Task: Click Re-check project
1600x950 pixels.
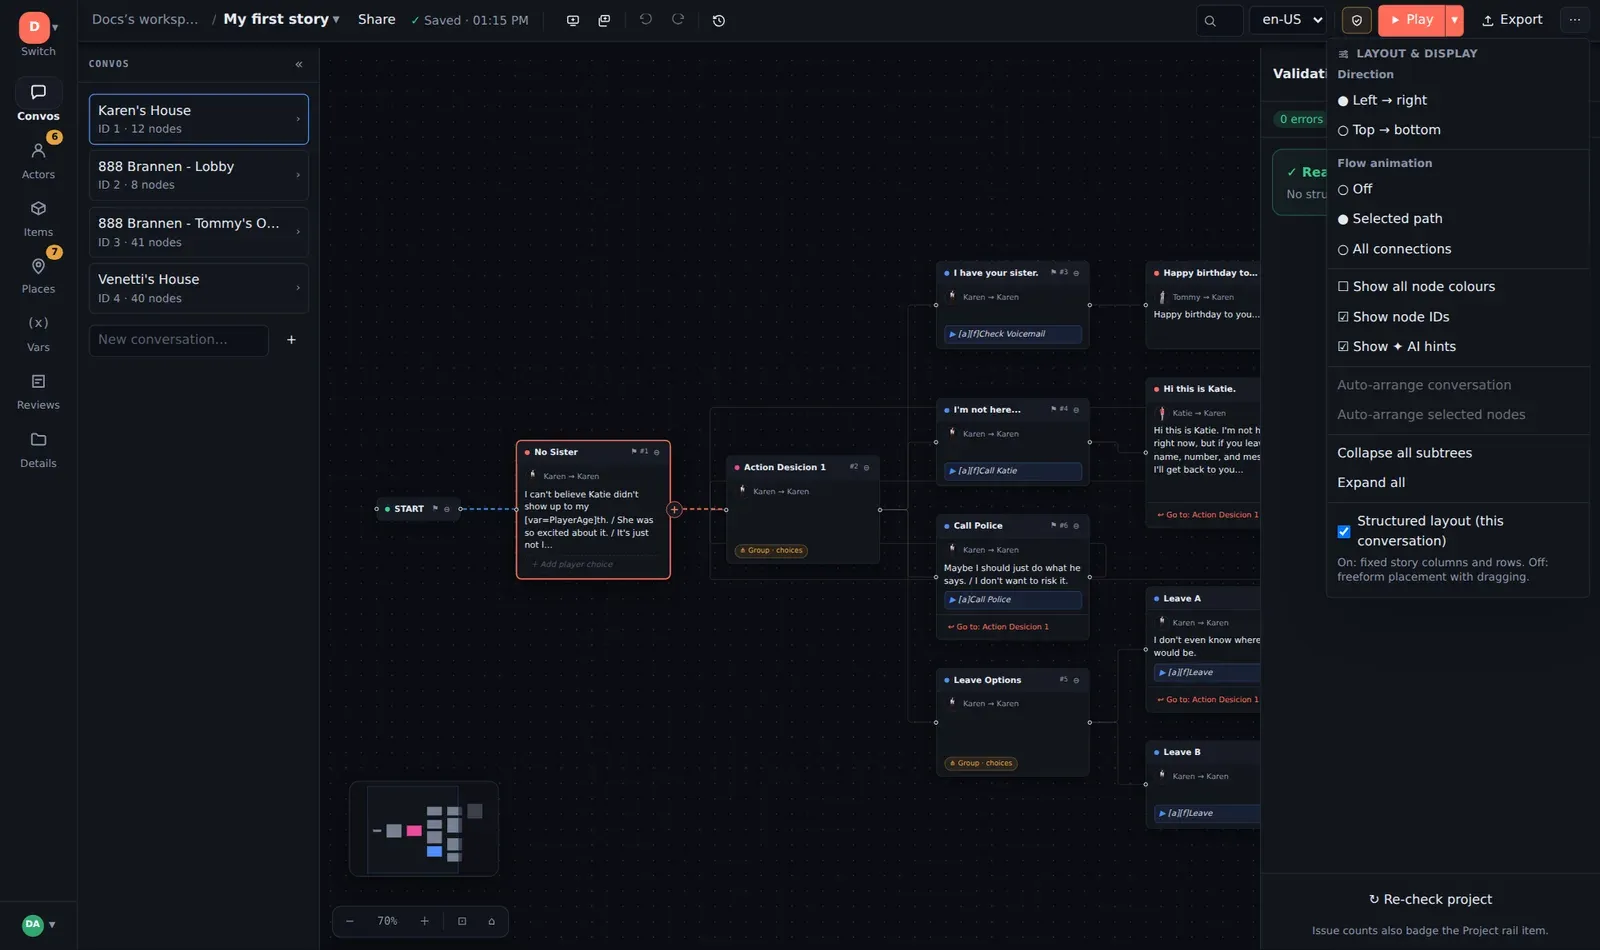Action: tap(1430, 899)
